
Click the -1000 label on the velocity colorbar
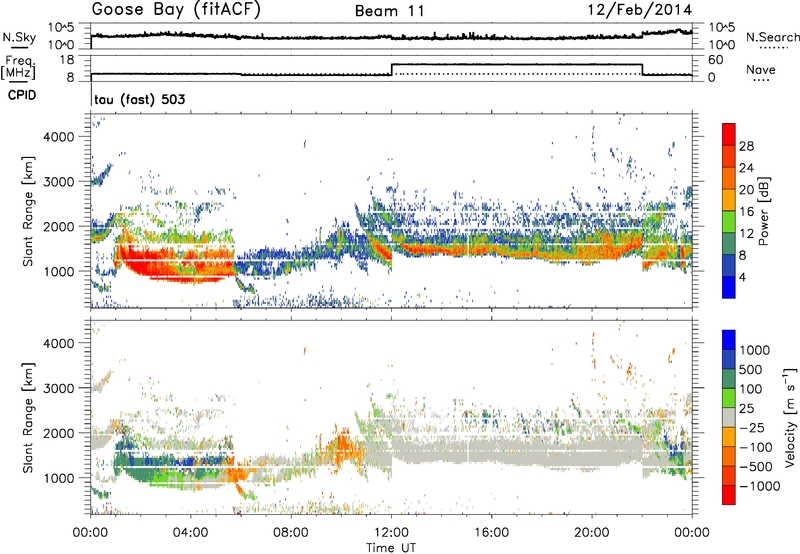[759, 486]
